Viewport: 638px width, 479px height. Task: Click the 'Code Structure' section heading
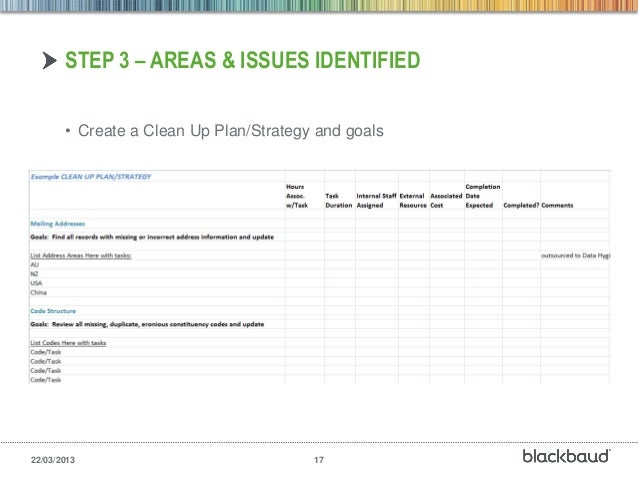[x=52, y=310]
